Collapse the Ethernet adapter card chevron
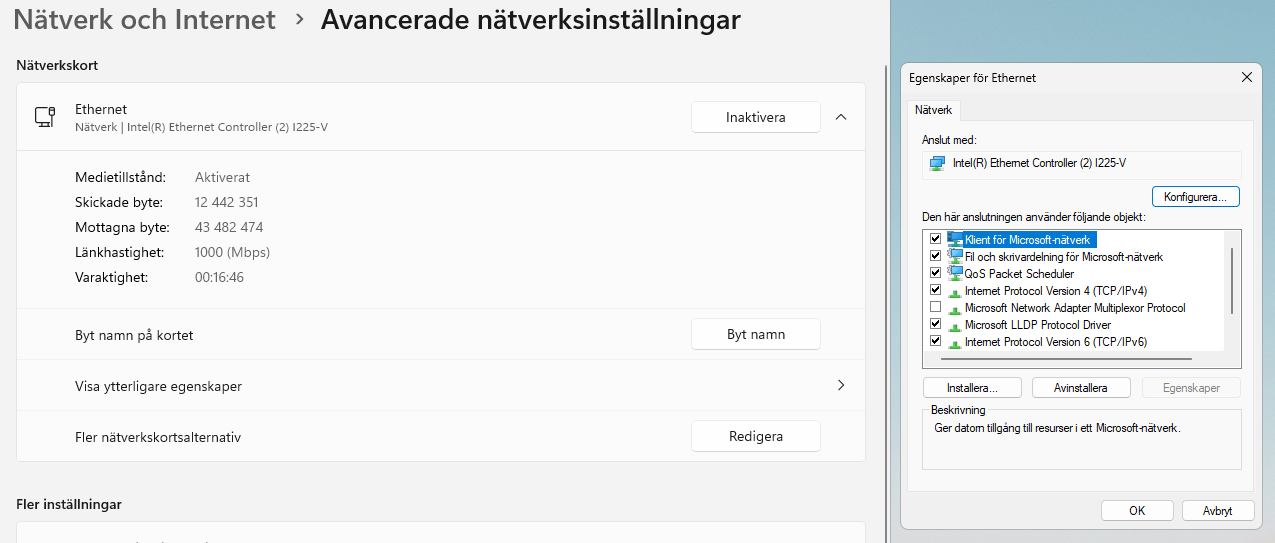Screen dimensions: 1275x543 tap(841, 117)
